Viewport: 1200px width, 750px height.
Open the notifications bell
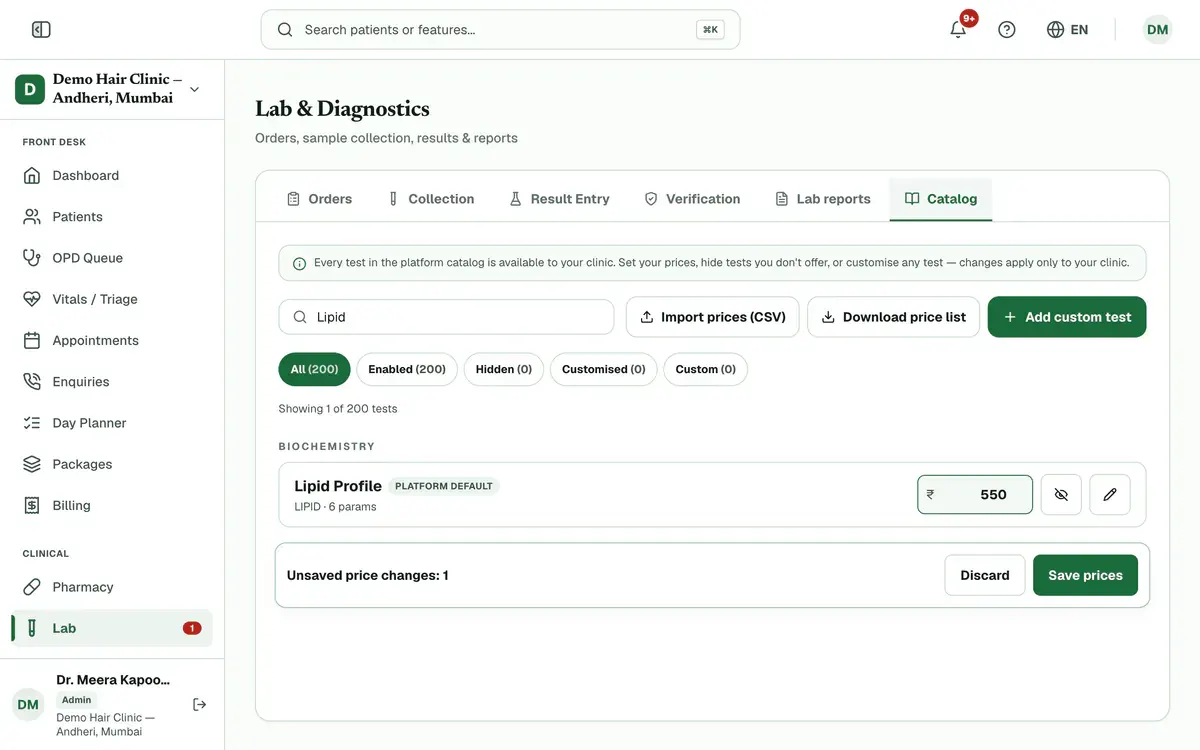point(958,30)
